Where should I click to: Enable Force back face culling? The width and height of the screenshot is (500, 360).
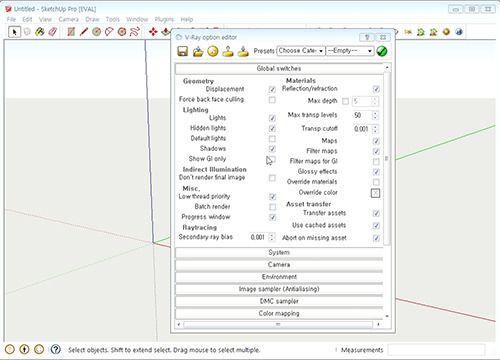pos(272,100)
